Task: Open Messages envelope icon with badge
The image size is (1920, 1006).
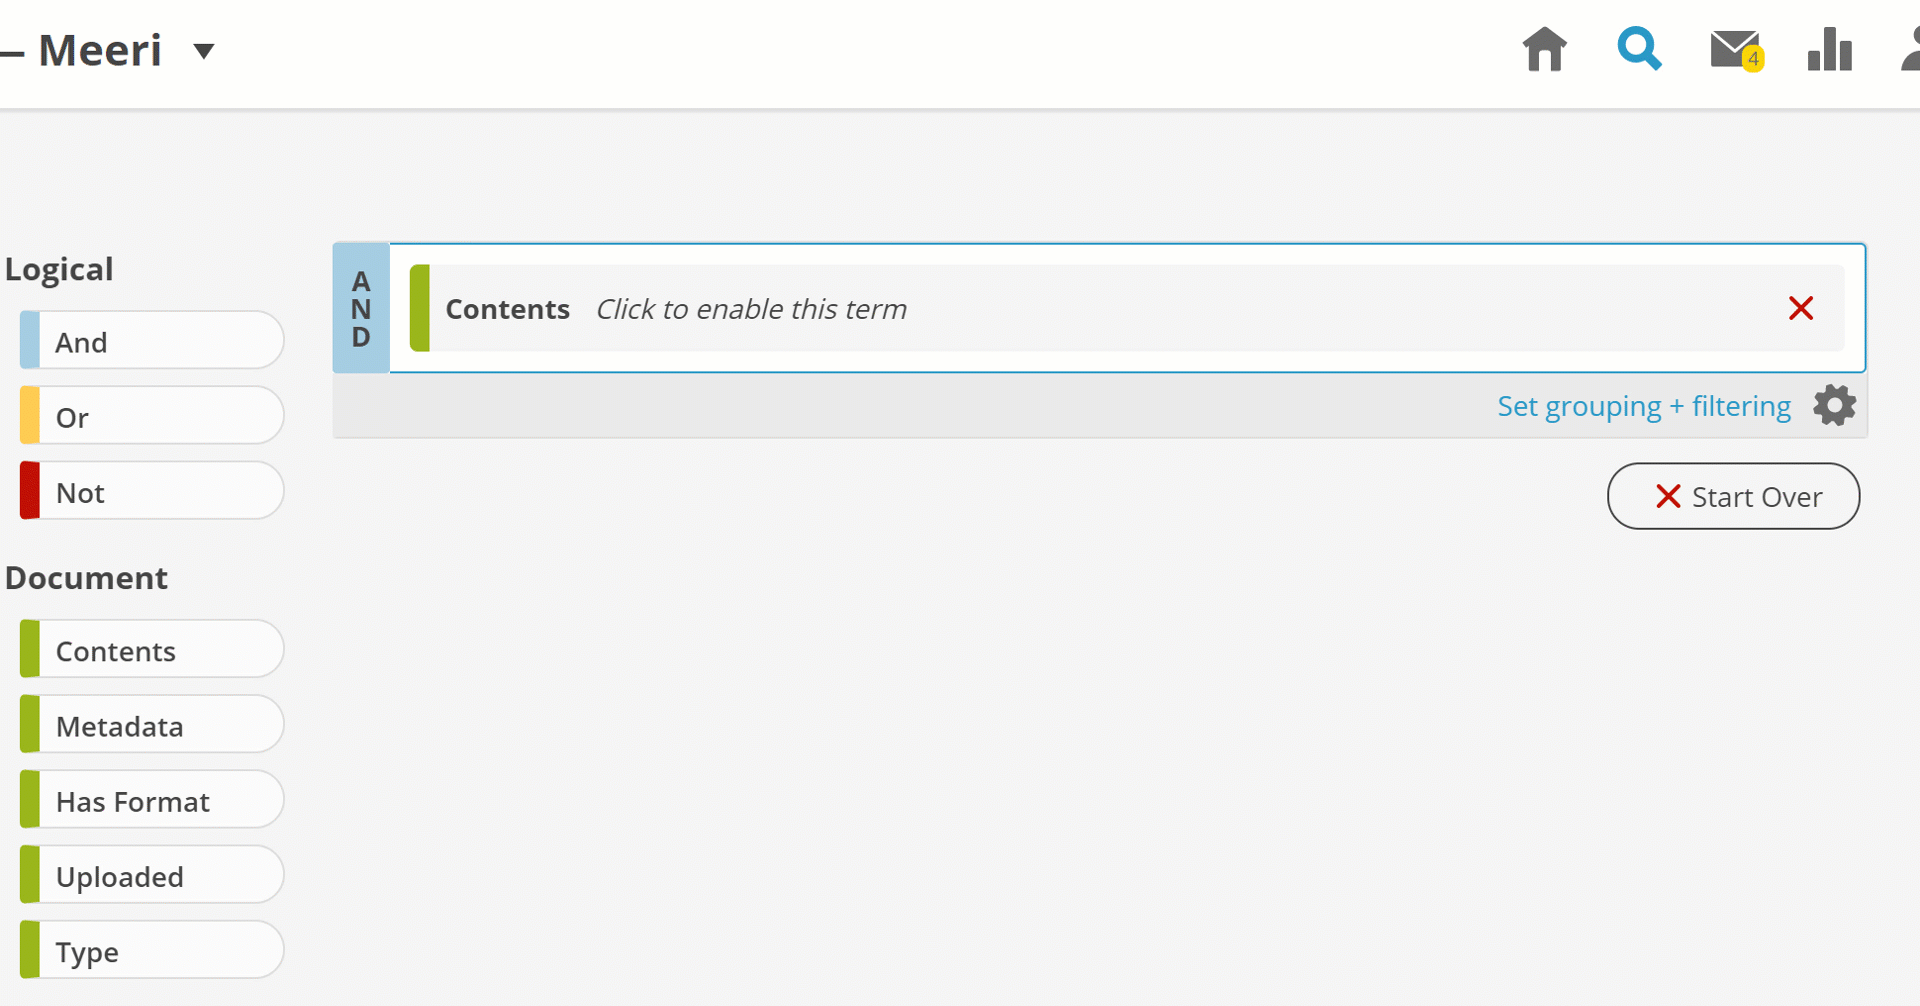Action: (1737, 51)
